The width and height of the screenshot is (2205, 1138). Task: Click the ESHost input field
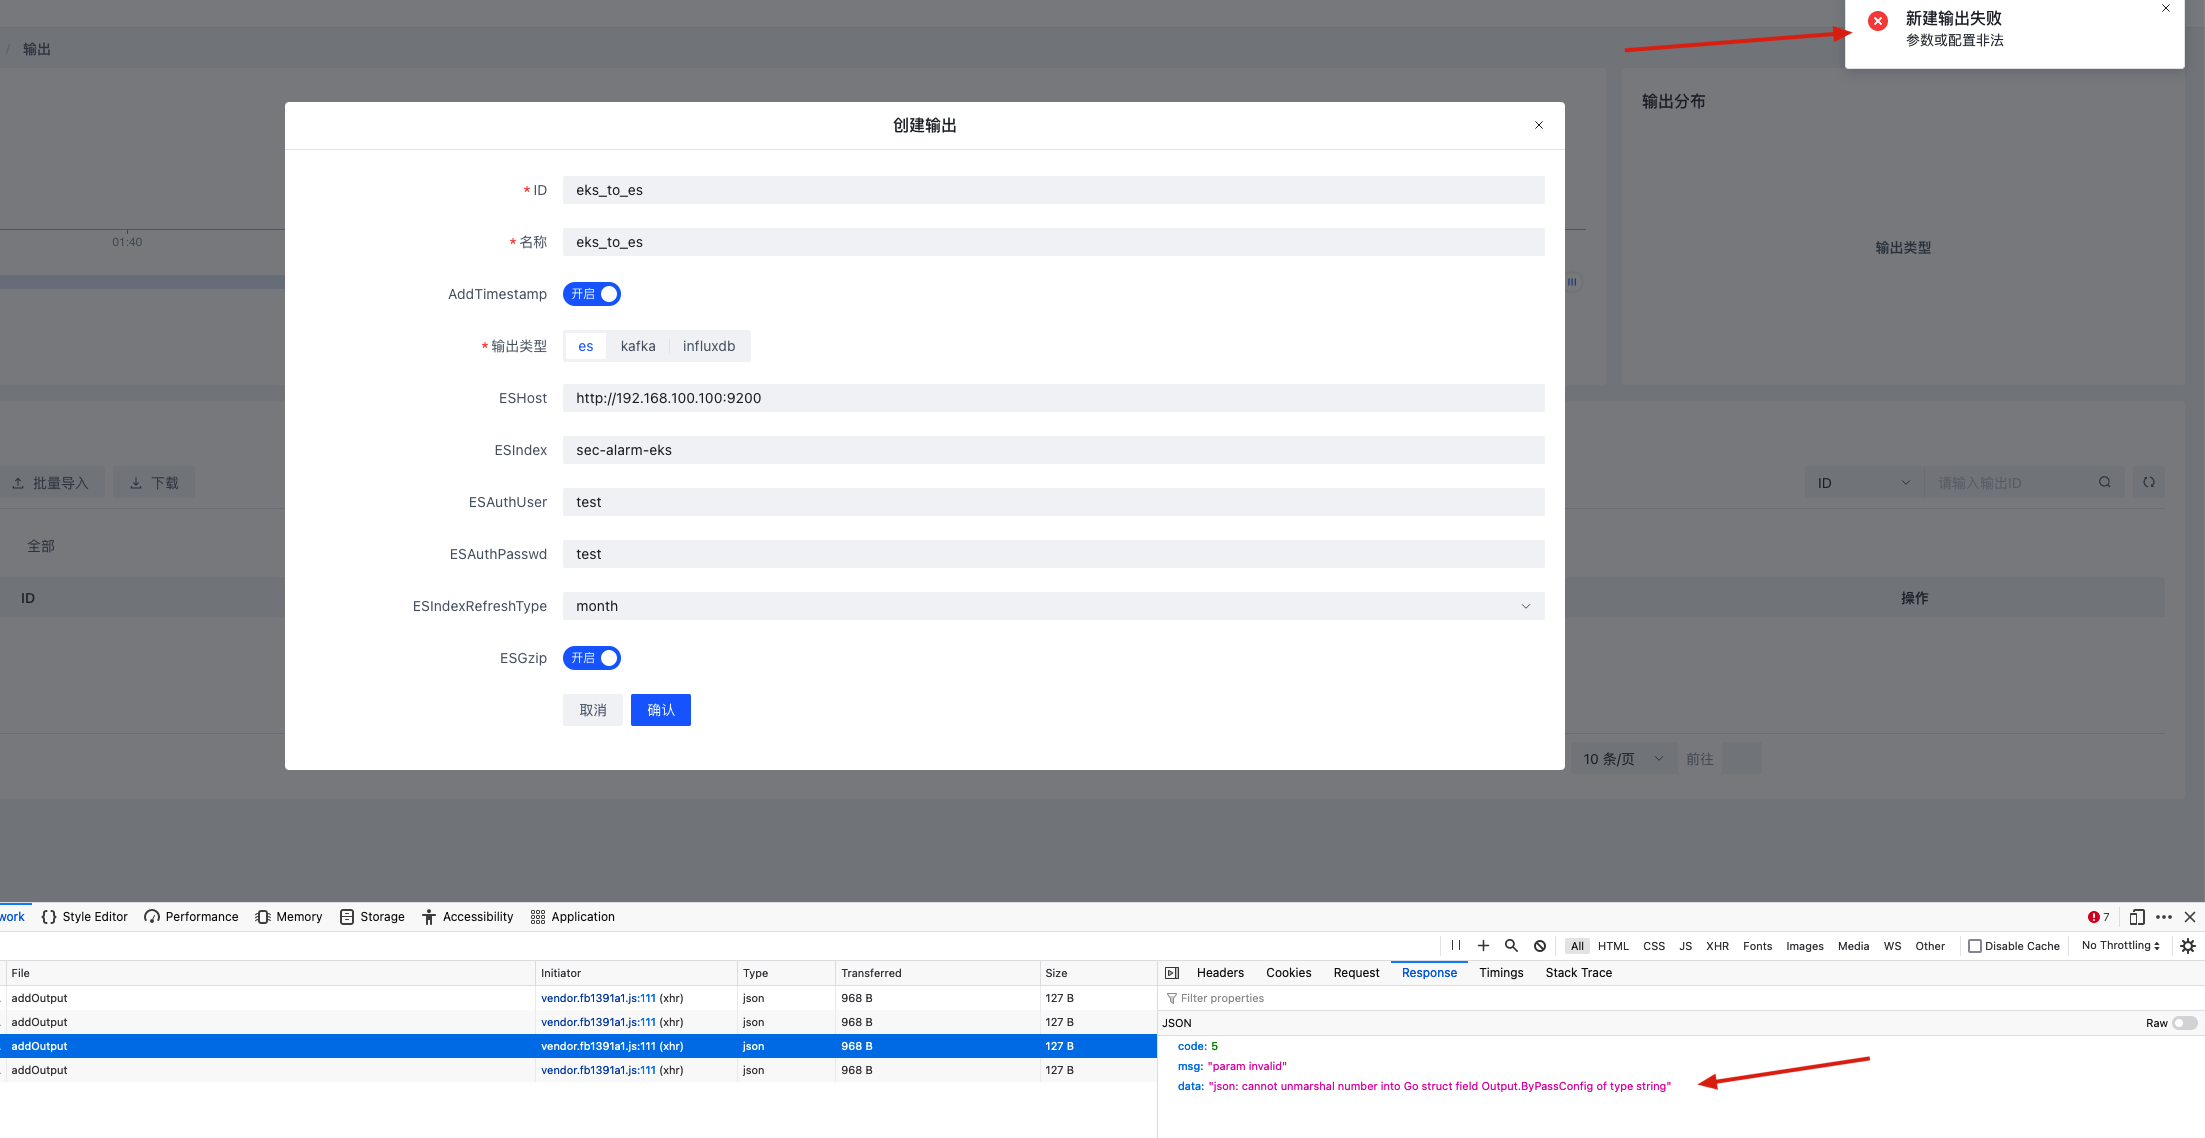click(x=1054, y=398)
